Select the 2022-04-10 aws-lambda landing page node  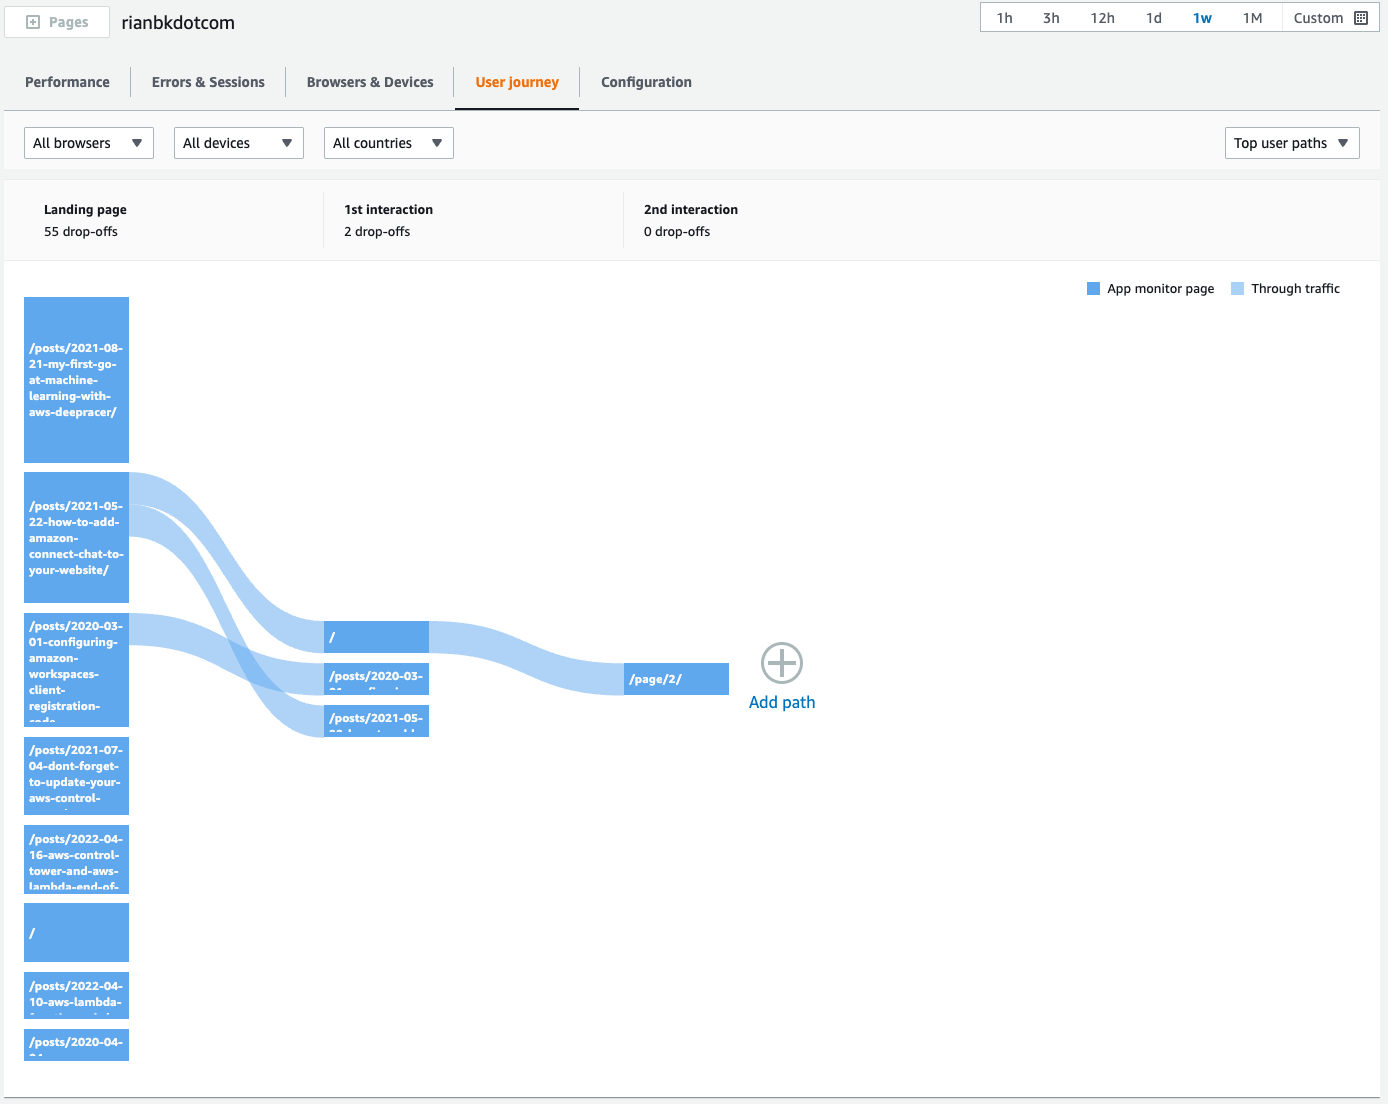pos(76,995)
